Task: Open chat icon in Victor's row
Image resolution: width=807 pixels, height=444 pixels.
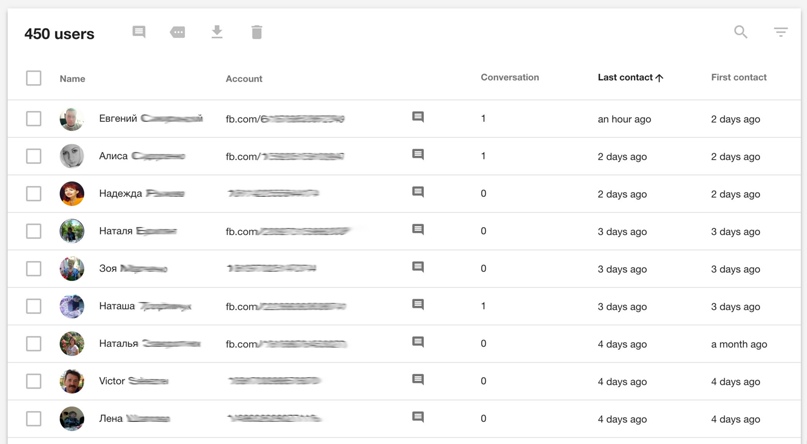Action: pos(418,380)
